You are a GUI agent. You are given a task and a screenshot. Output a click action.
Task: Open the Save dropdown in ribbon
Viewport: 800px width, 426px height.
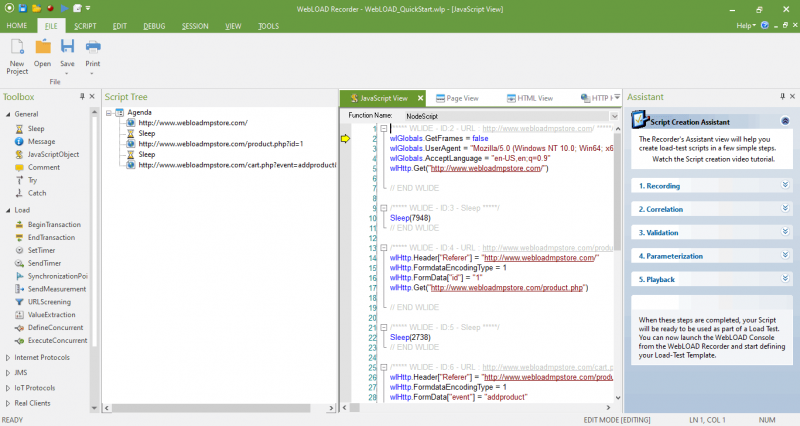point(68,71)
